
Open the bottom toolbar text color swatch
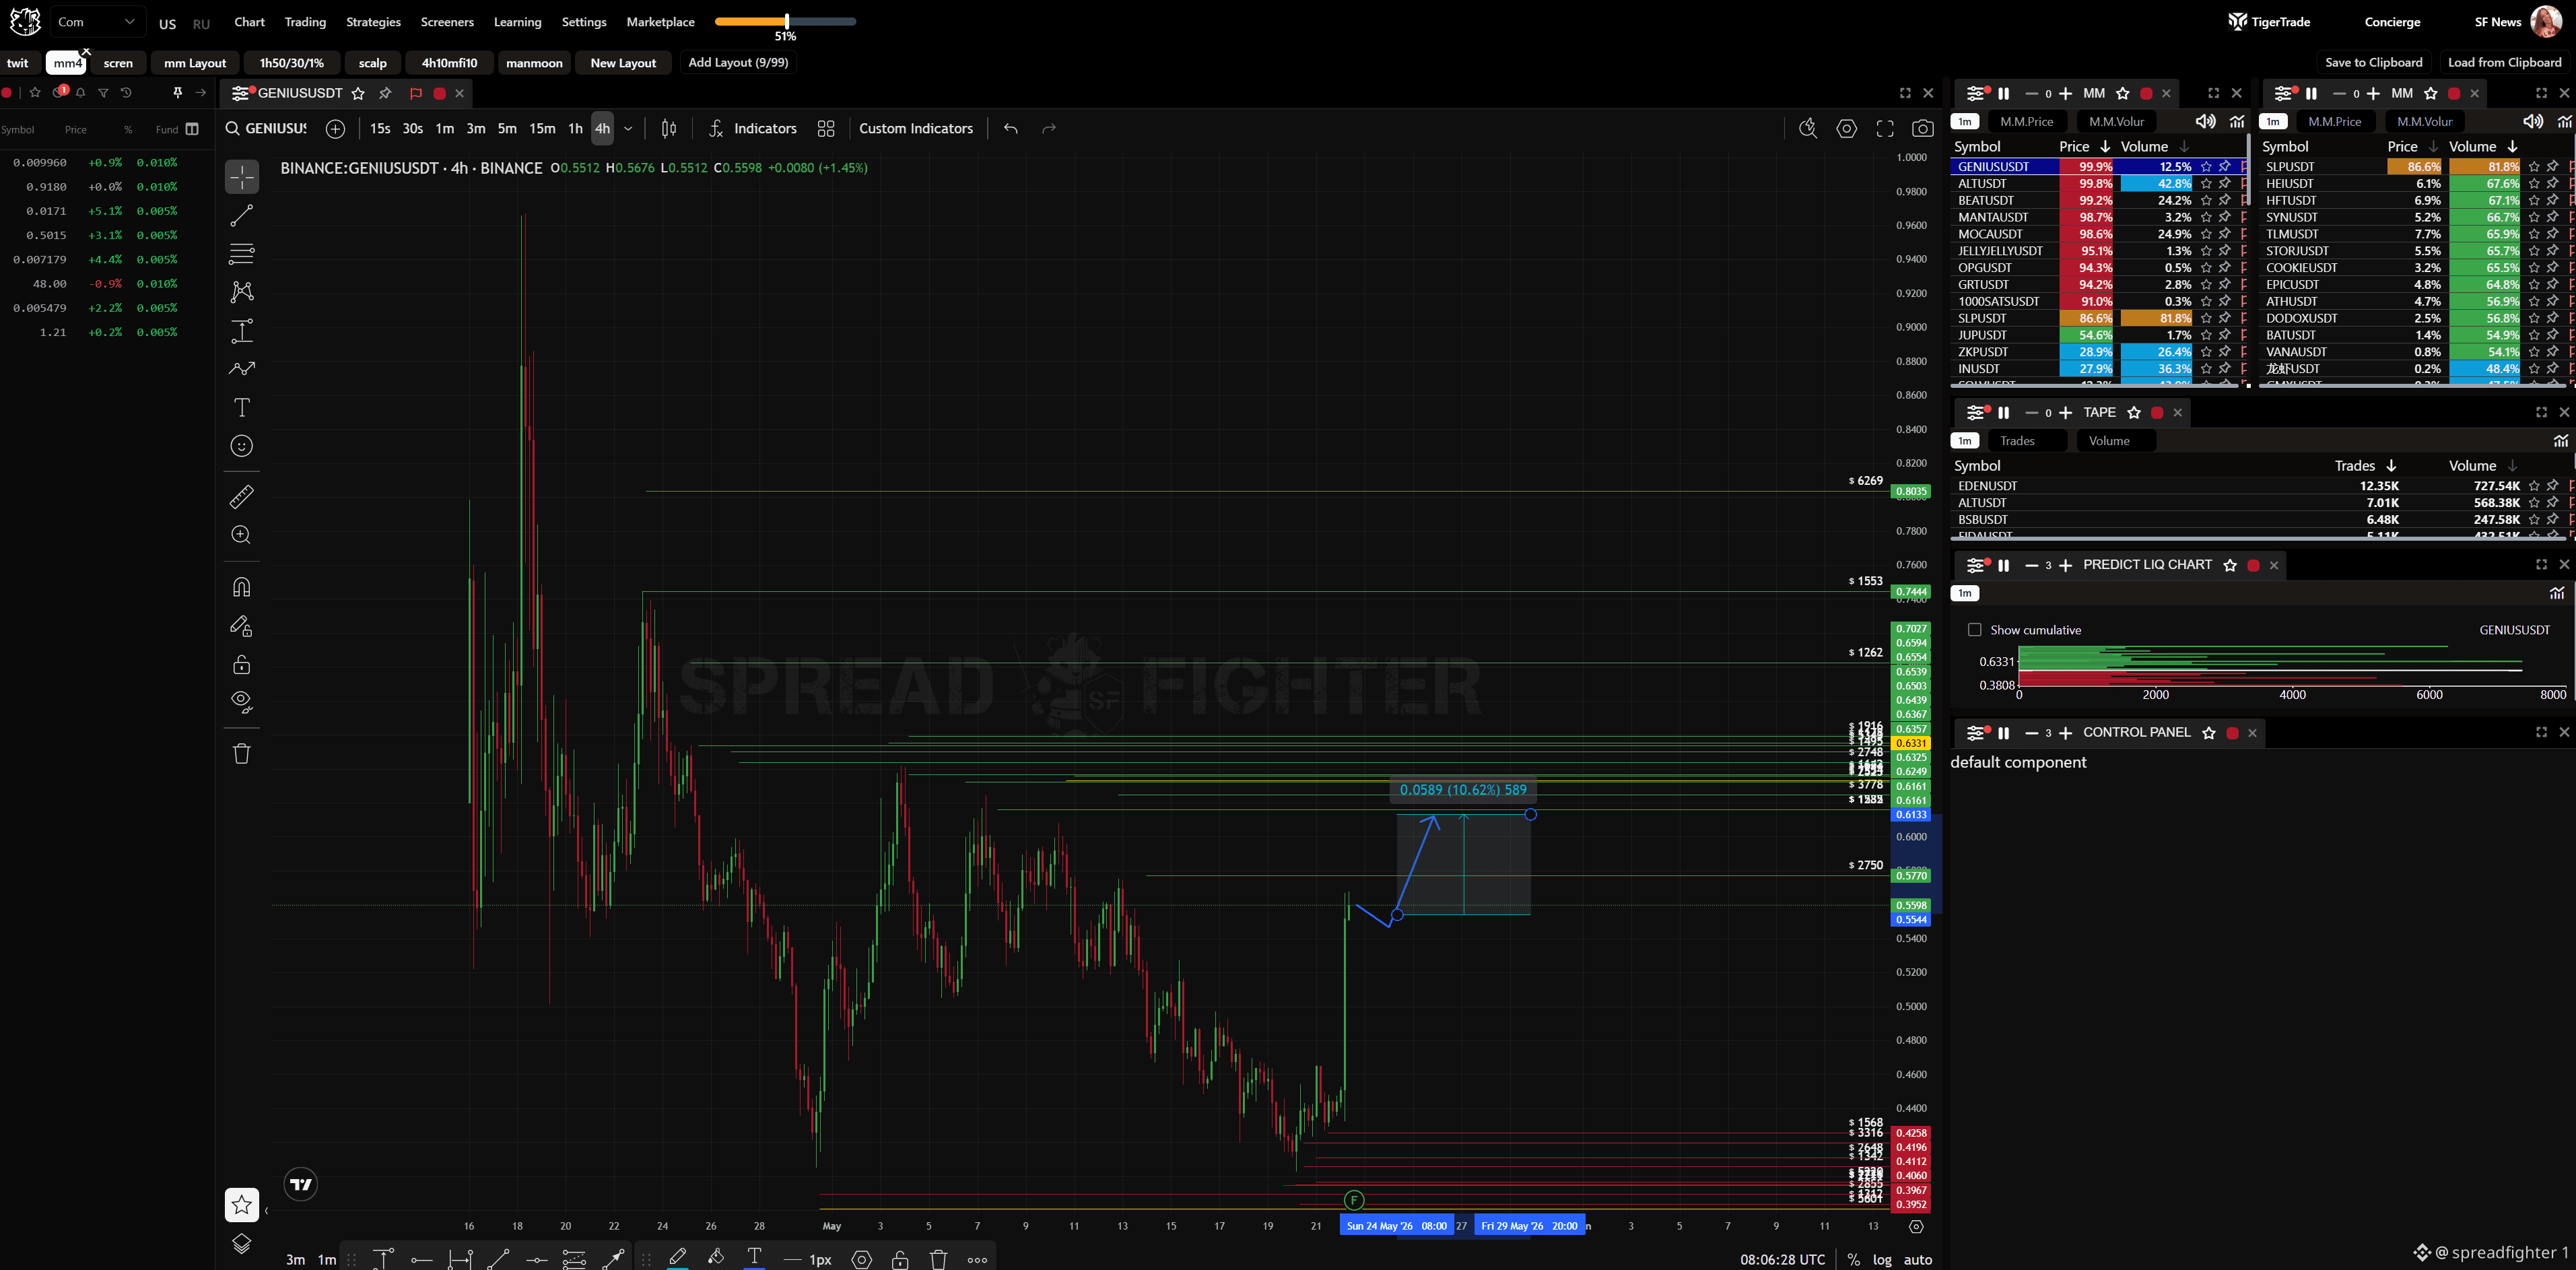(x=754, y=1259)
